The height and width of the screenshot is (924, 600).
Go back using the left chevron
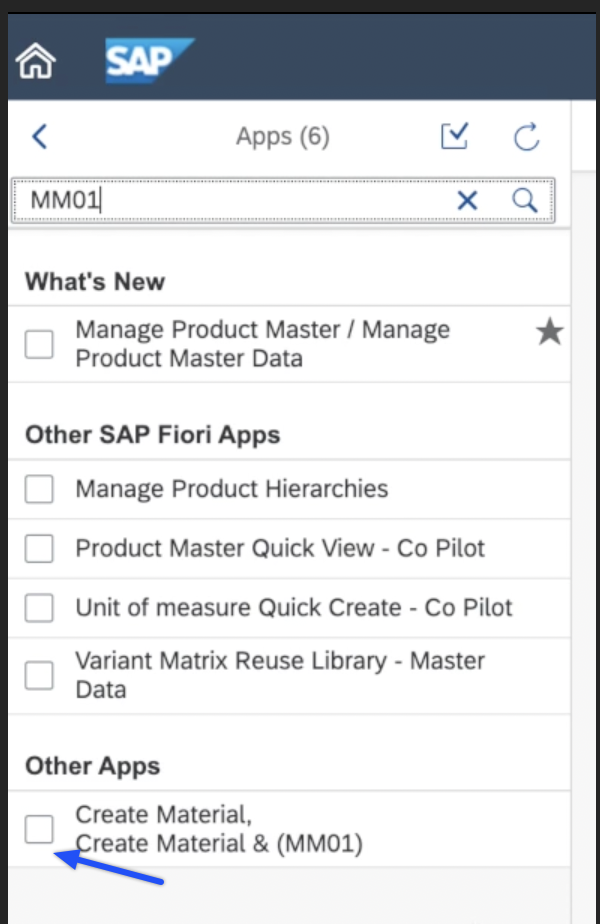pos(40,137)
